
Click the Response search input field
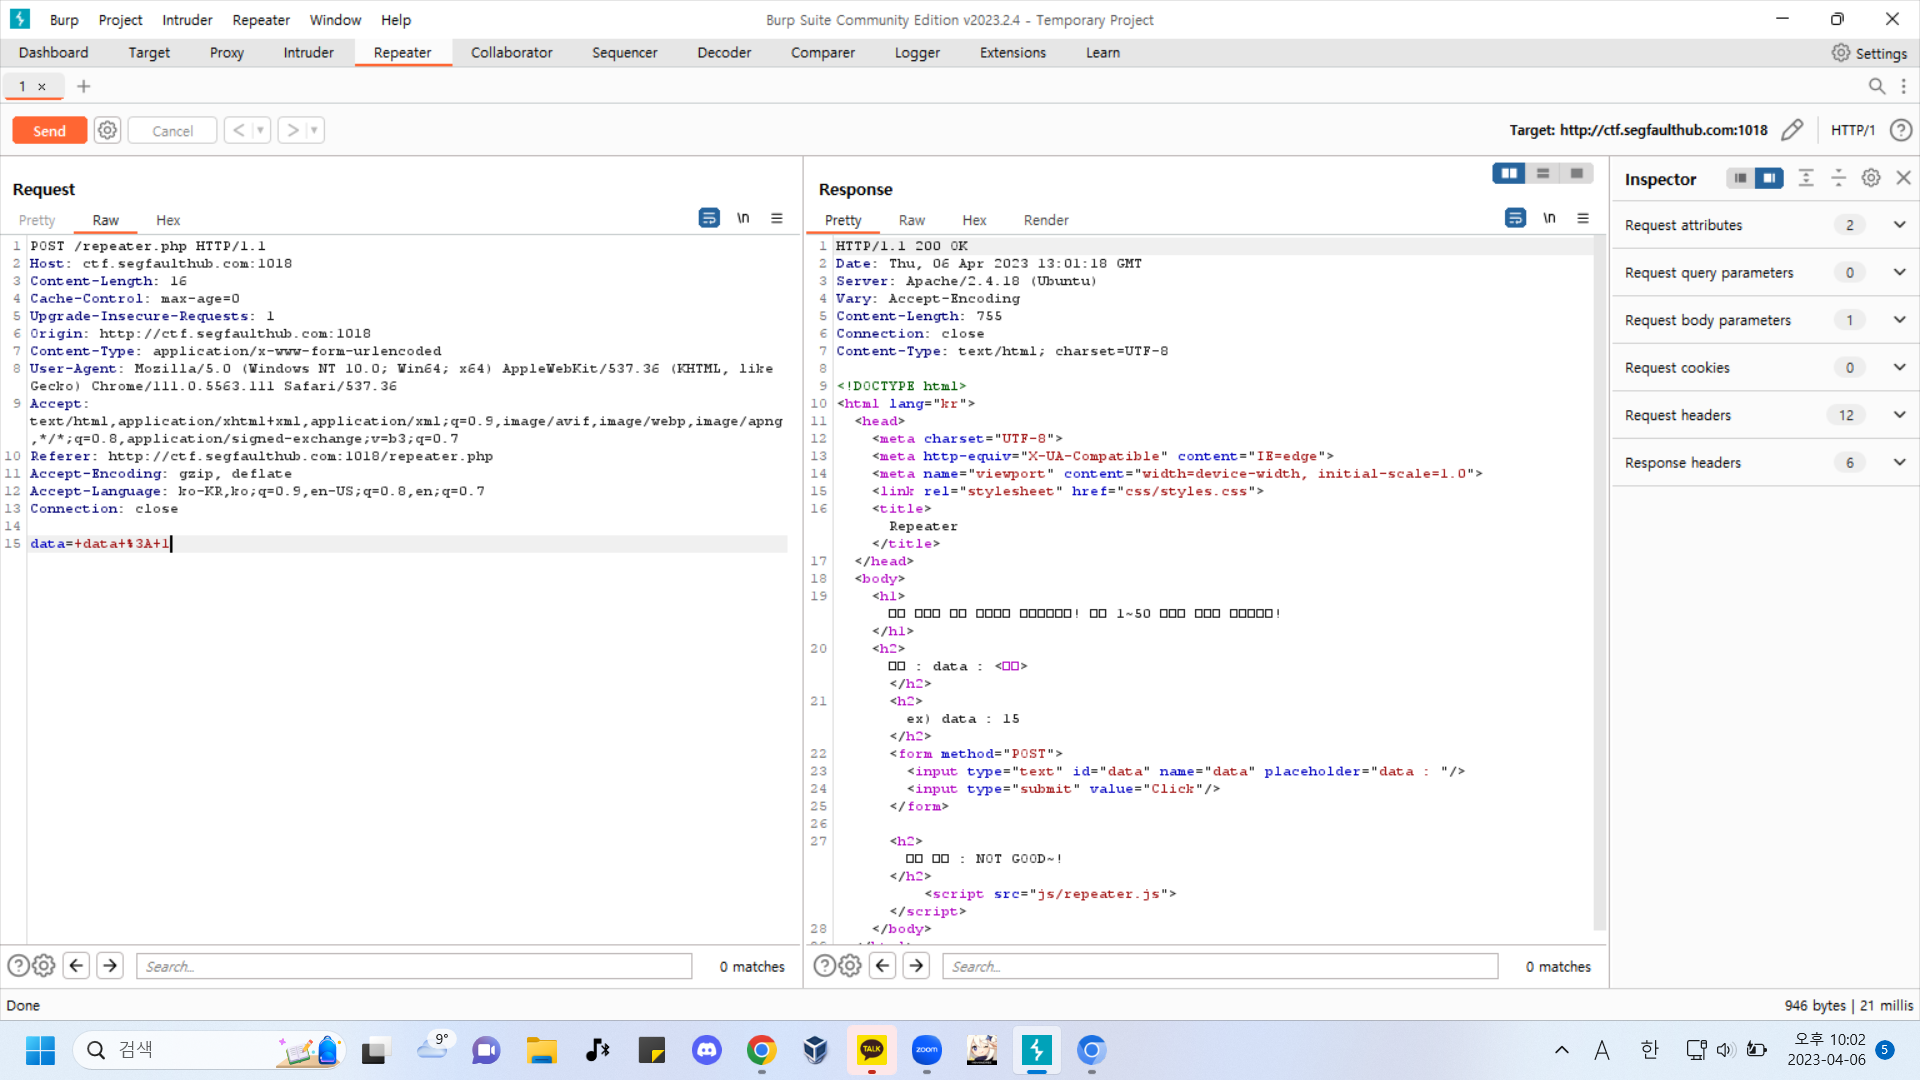[1219, 966]
